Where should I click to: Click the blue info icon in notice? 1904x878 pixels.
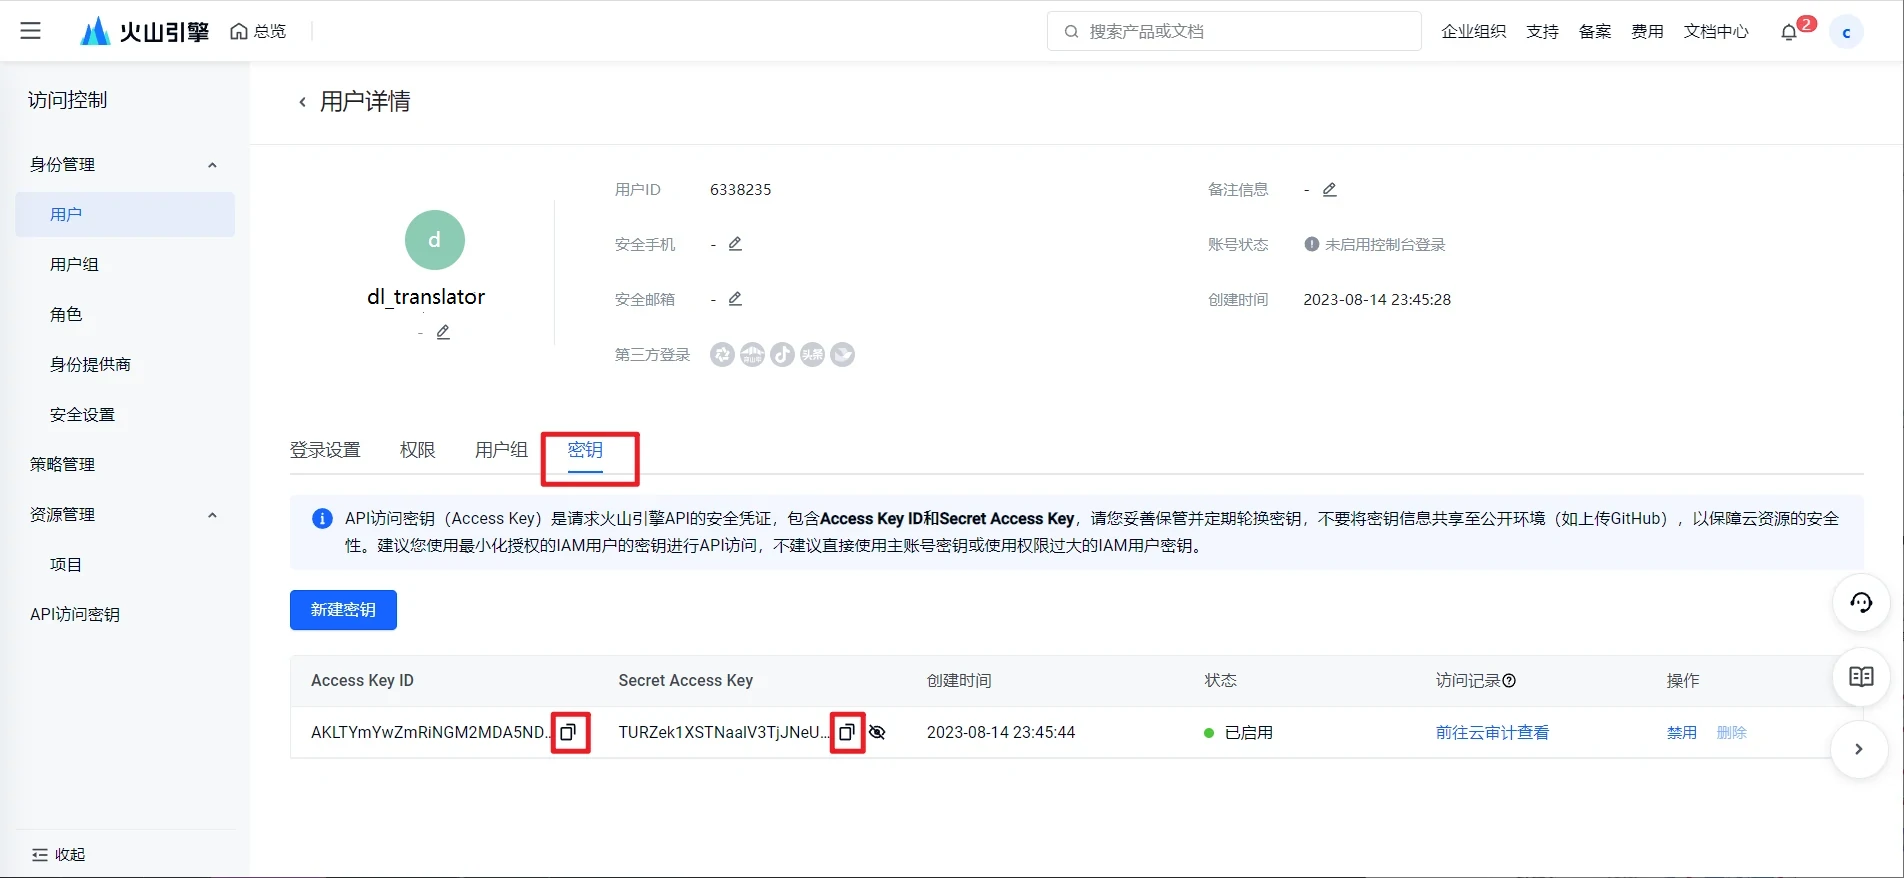[322, 518]
